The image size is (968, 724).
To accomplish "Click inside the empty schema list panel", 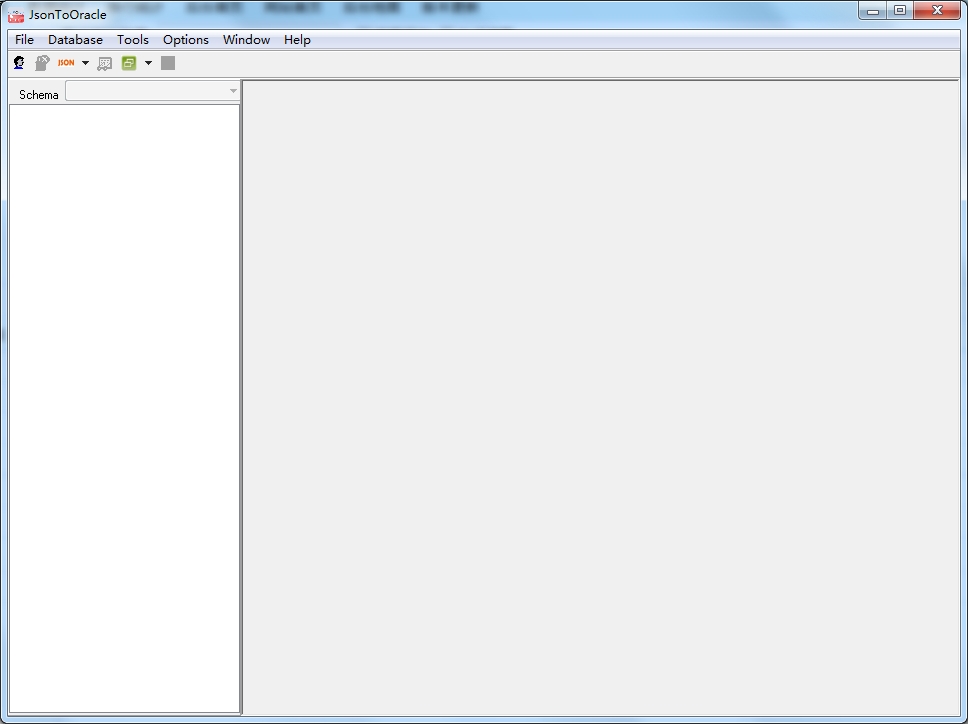I will point(124,400).
